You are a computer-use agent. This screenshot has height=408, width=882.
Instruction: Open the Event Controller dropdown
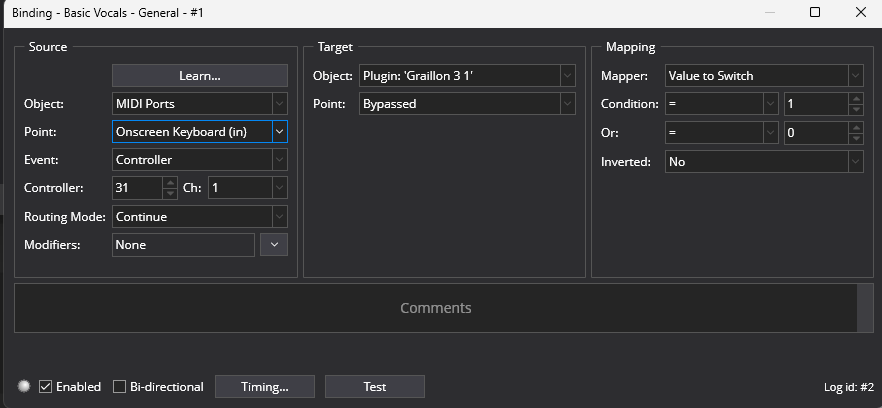200,160
